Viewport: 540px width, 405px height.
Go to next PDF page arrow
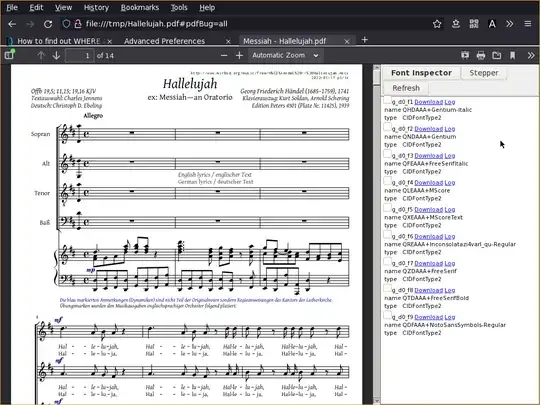point(56,55)
